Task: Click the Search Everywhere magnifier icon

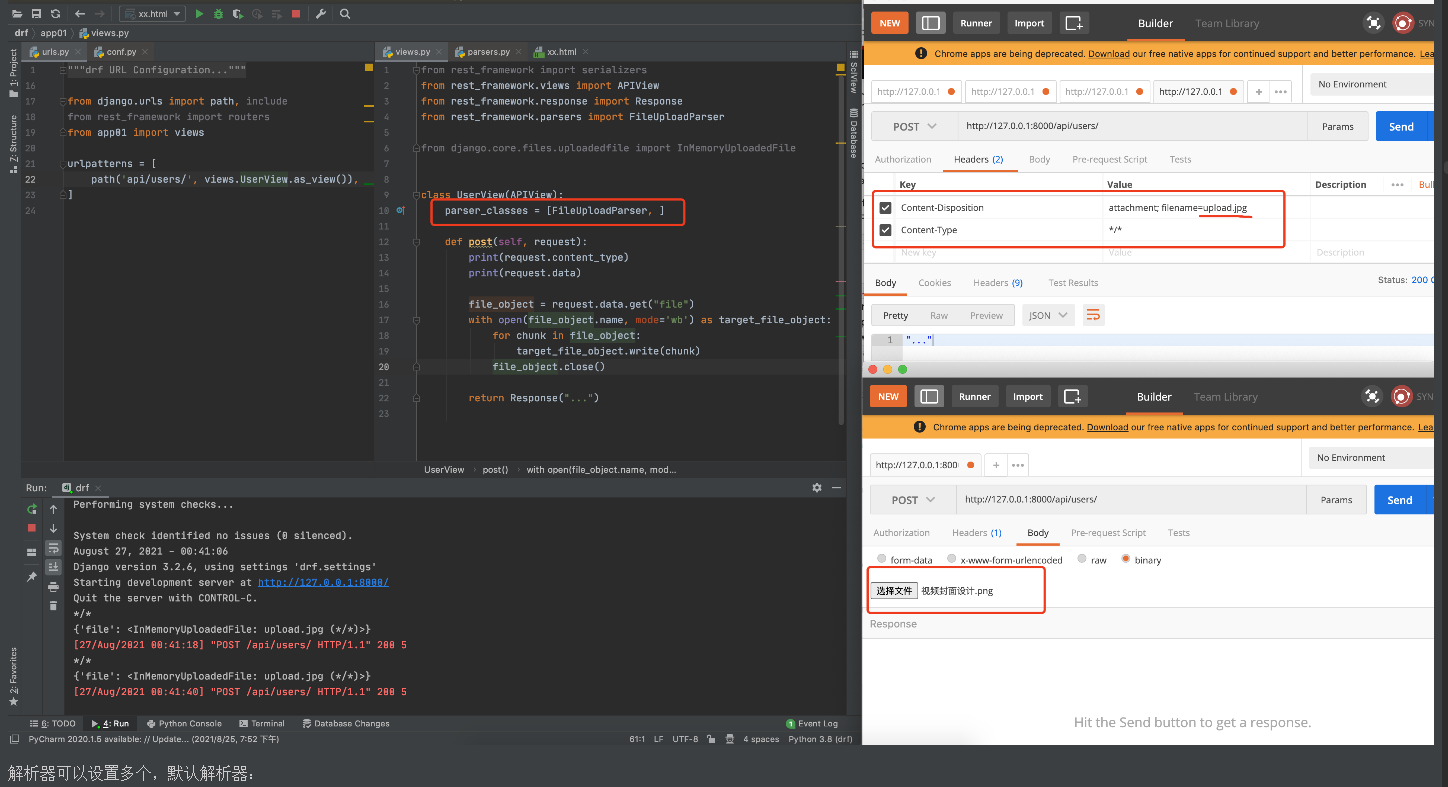Action: click(x=345, y=14)
